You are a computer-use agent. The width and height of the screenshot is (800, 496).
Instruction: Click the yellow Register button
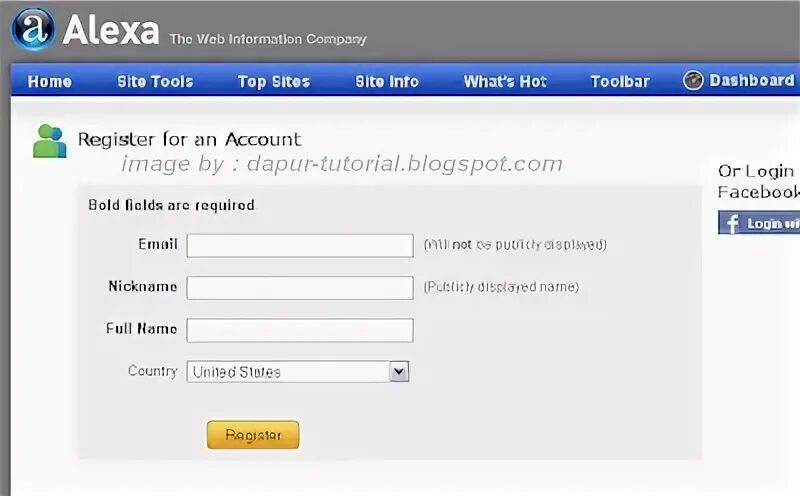tap(253, 435)
